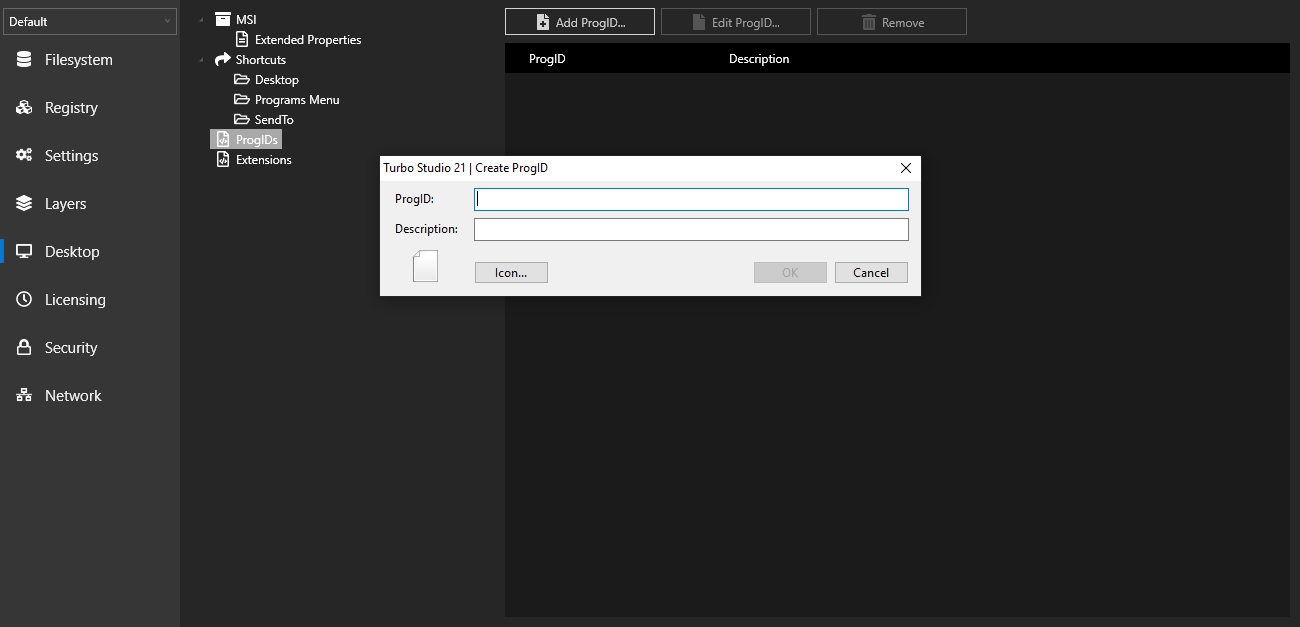Focus the Description text field

click(691, 229)
